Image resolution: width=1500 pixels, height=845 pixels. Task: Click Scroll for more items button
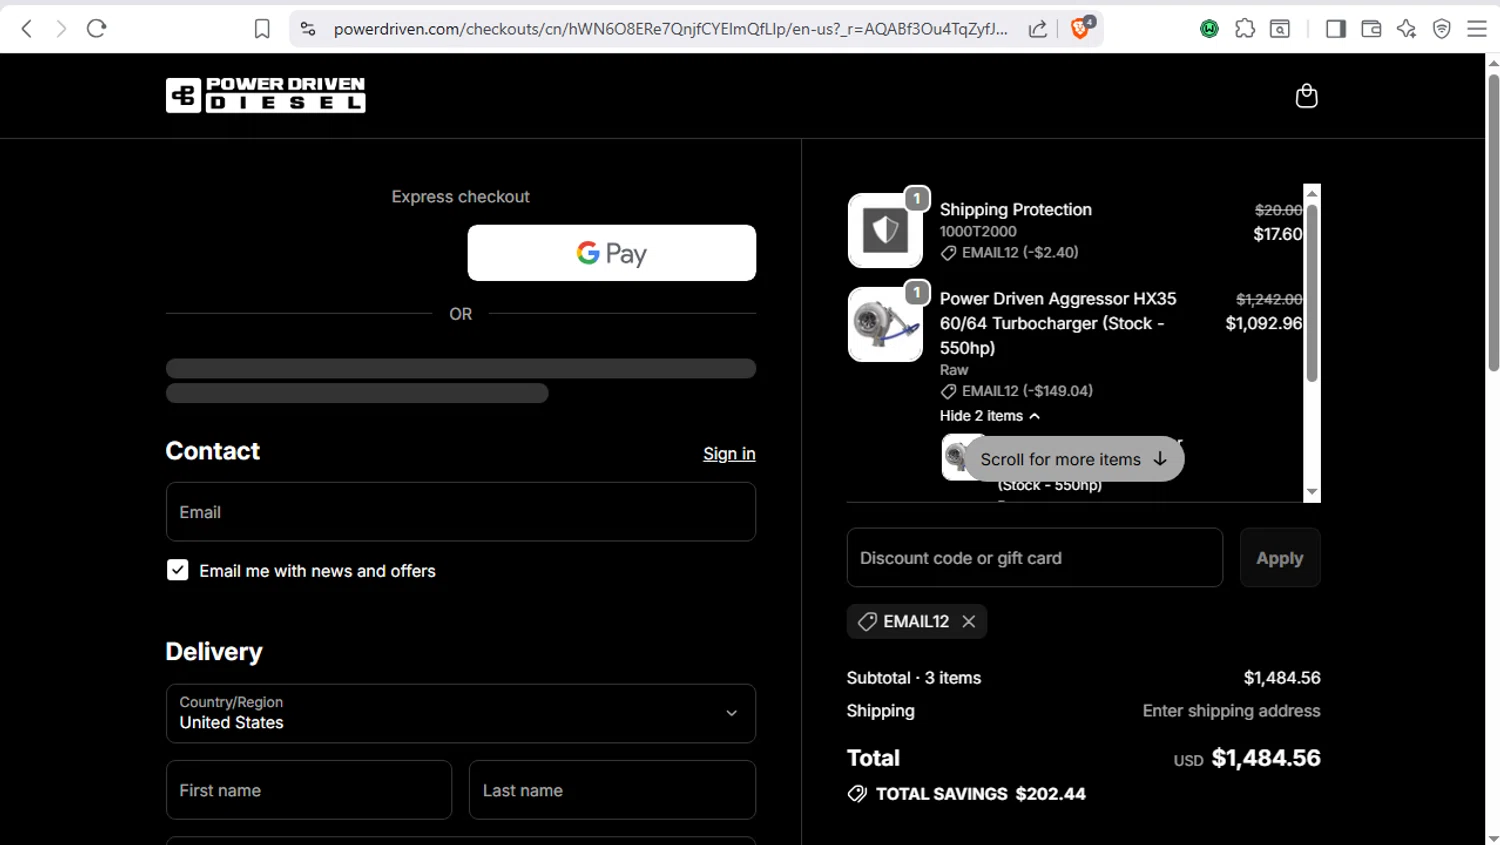1073,459
